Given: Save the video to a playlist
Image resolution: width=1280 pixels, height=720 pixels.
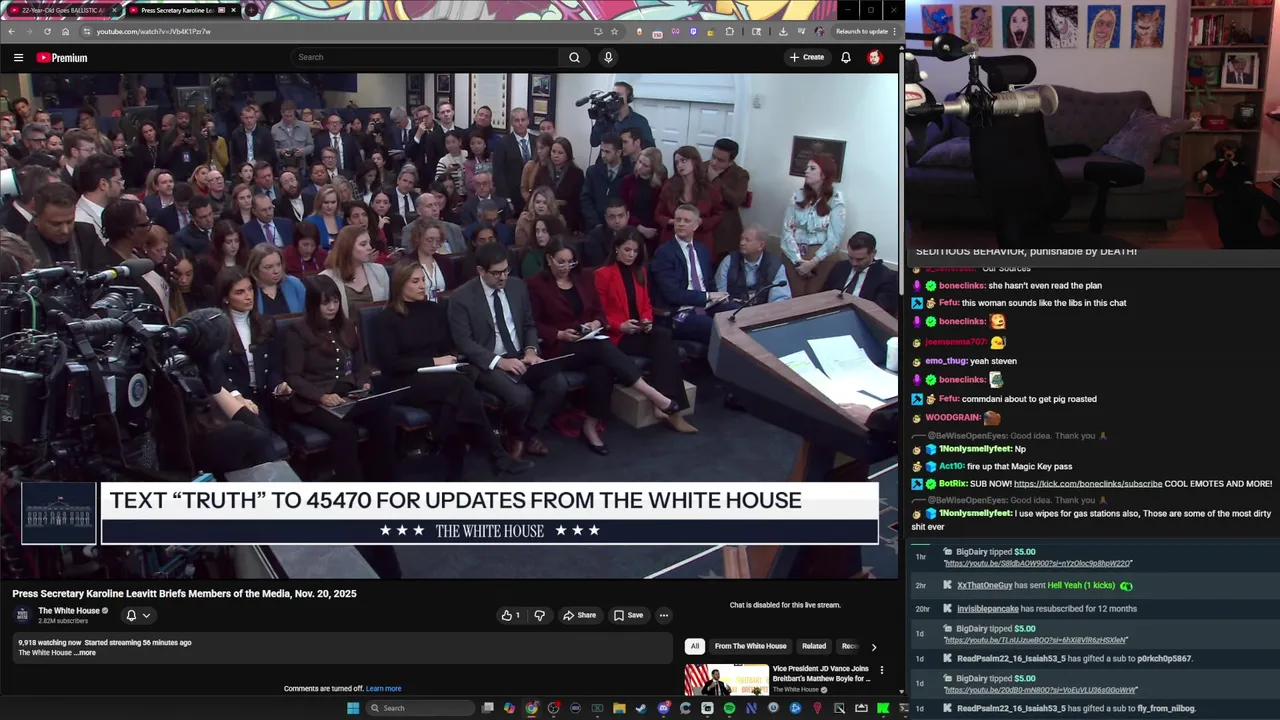Looking at the screenshot, I should click(x=628, y=615).
